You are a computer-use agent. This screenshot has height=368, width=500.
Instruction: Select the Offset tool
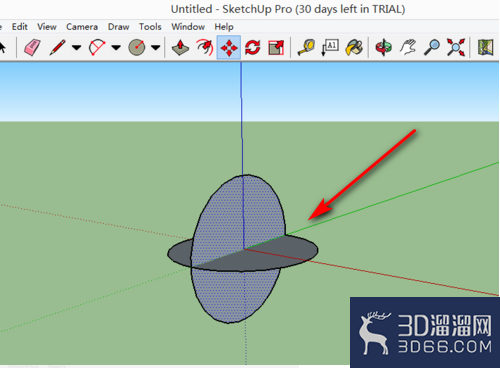(x=205, y=47)
